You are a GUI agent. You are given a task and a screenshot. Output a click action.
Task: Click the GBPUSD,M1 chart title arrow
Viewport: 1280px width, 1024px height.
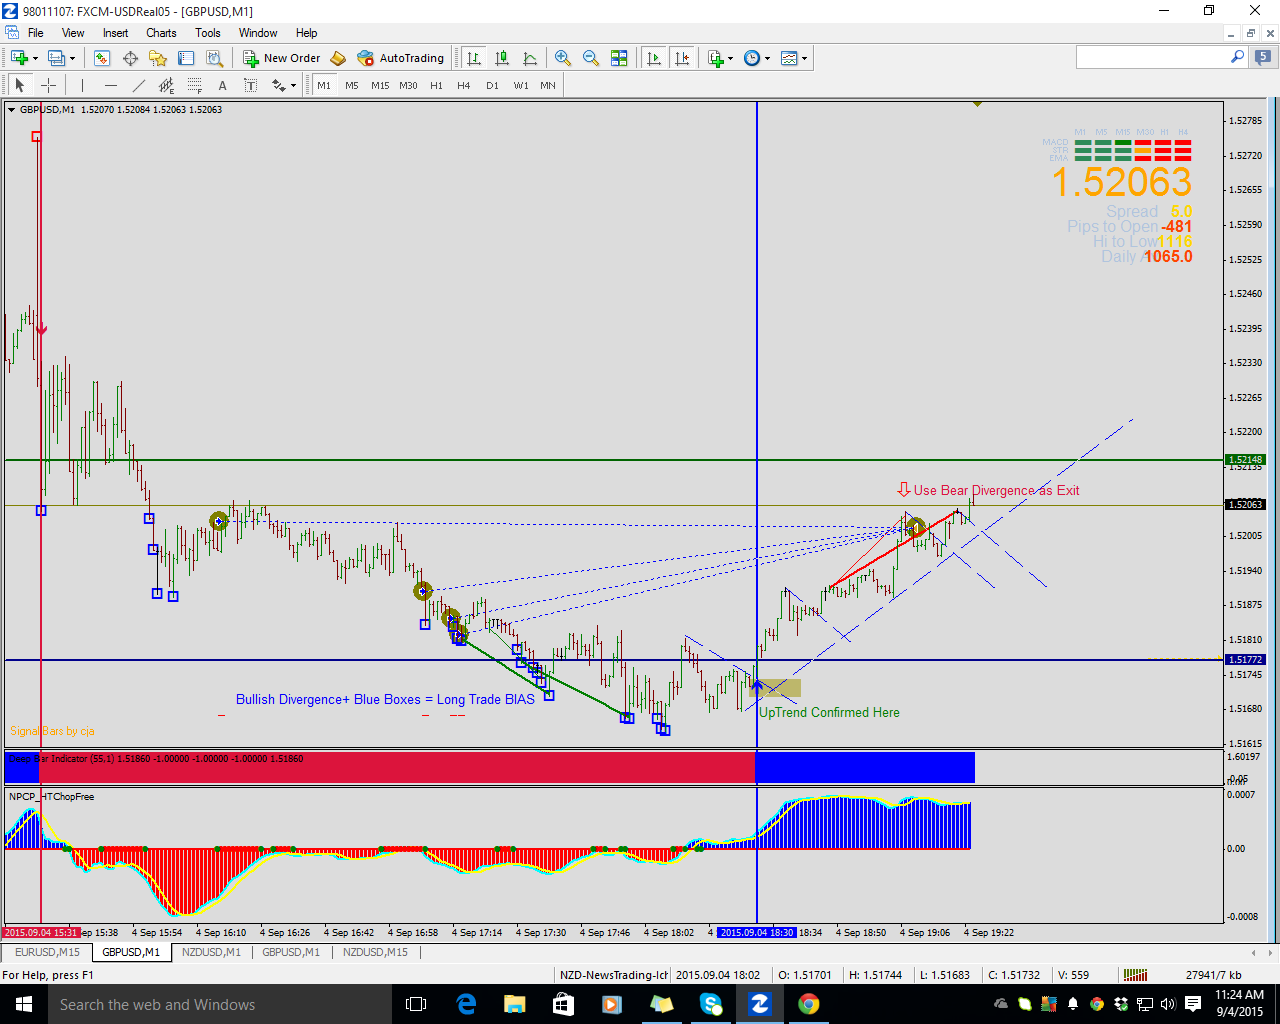pos(12,110)
